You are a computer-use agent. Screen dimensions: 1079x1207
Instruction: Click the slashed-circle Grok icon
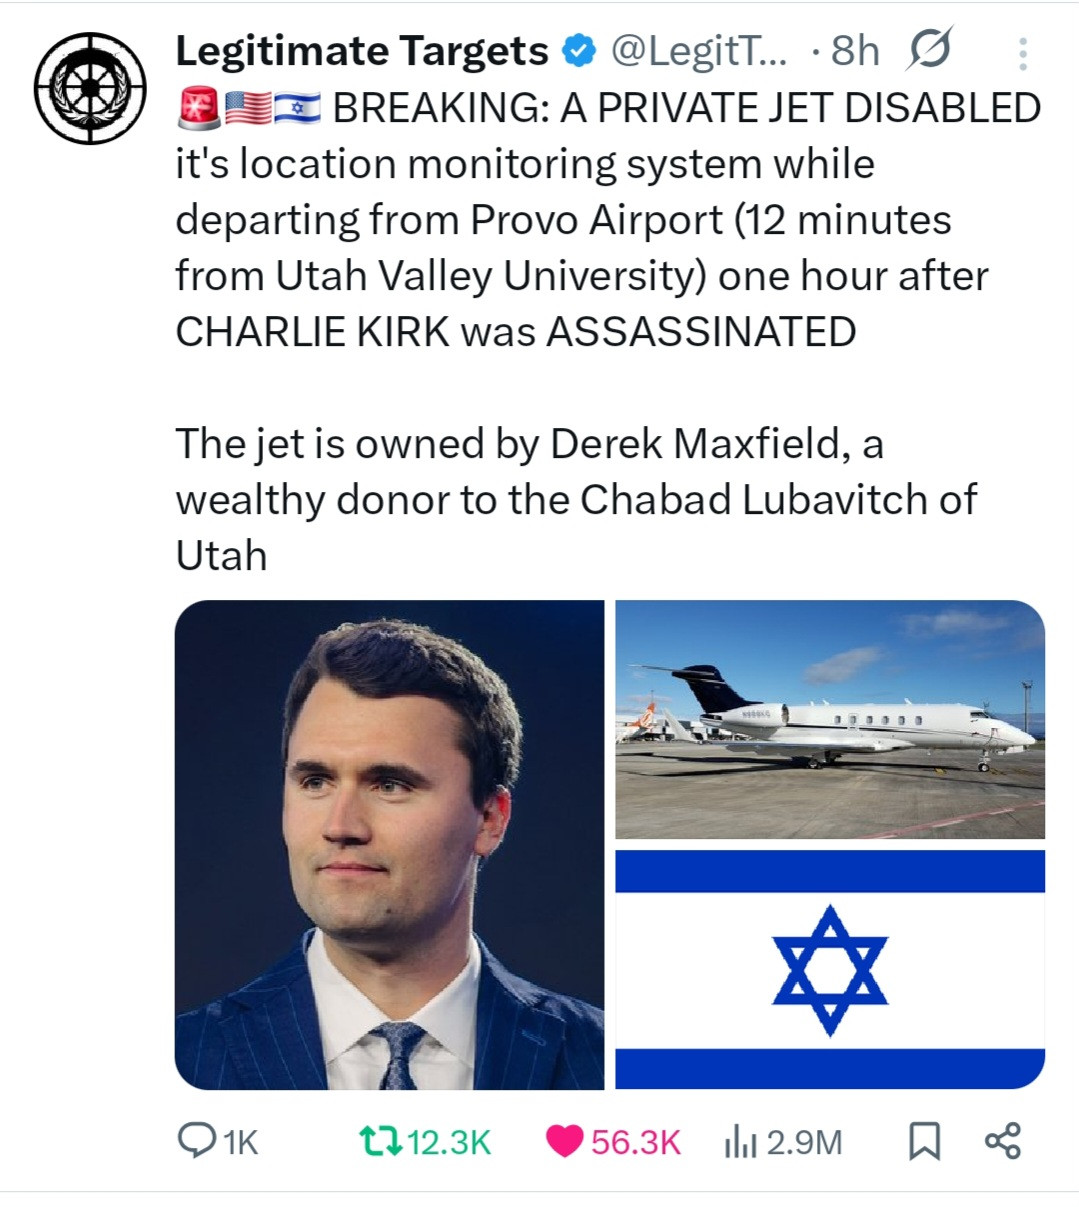pyautogui.click(x=929, y=50)
